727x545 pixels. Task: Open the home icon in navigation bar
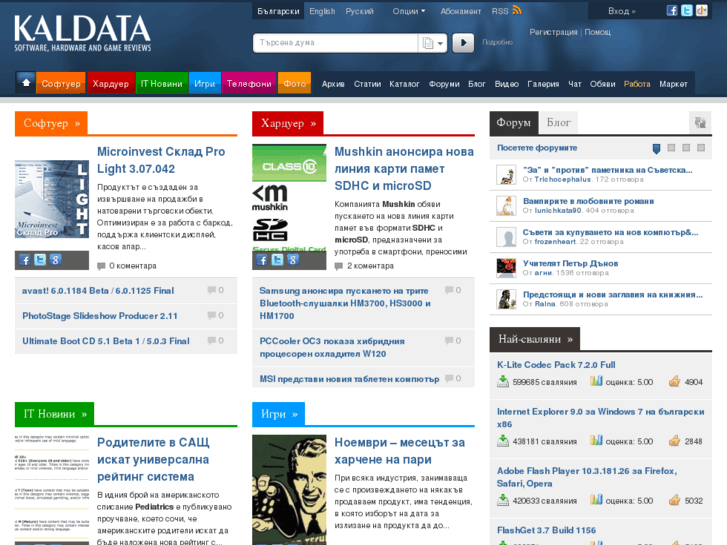(x=26, y=83)
